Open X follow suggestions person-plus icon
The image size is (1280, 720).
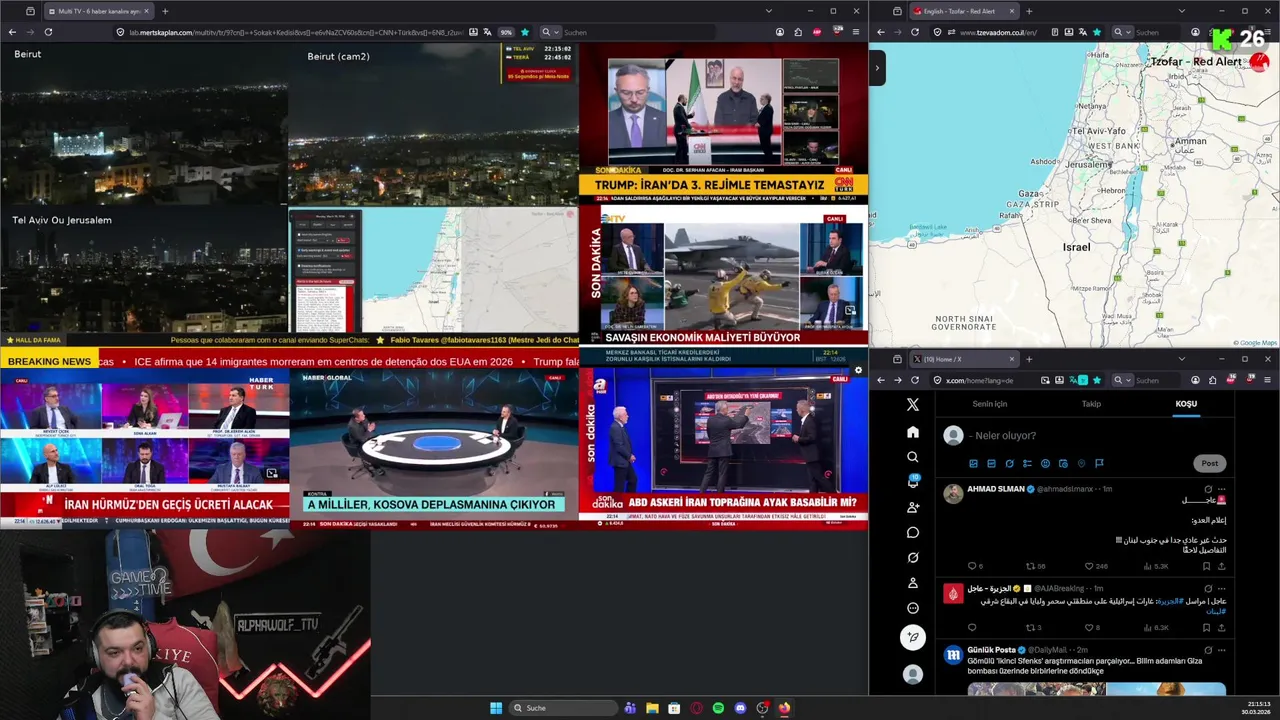tap(912, 508)
